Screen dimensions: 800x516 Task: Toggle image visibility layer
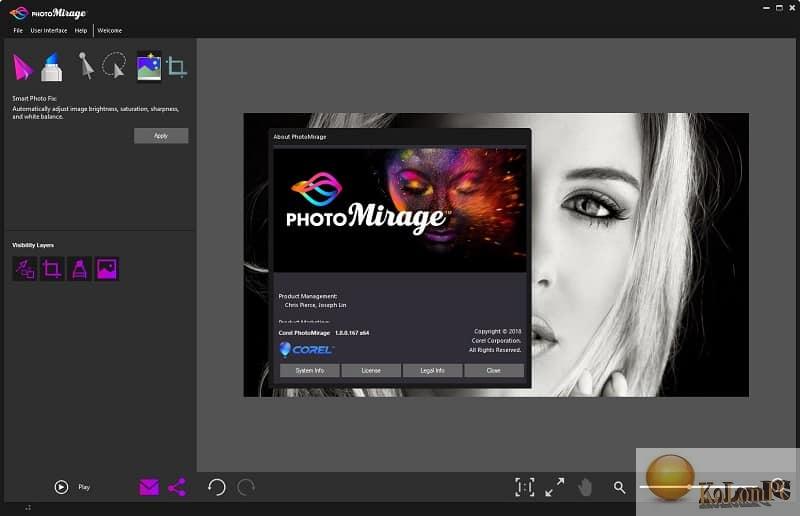point(107,269)
